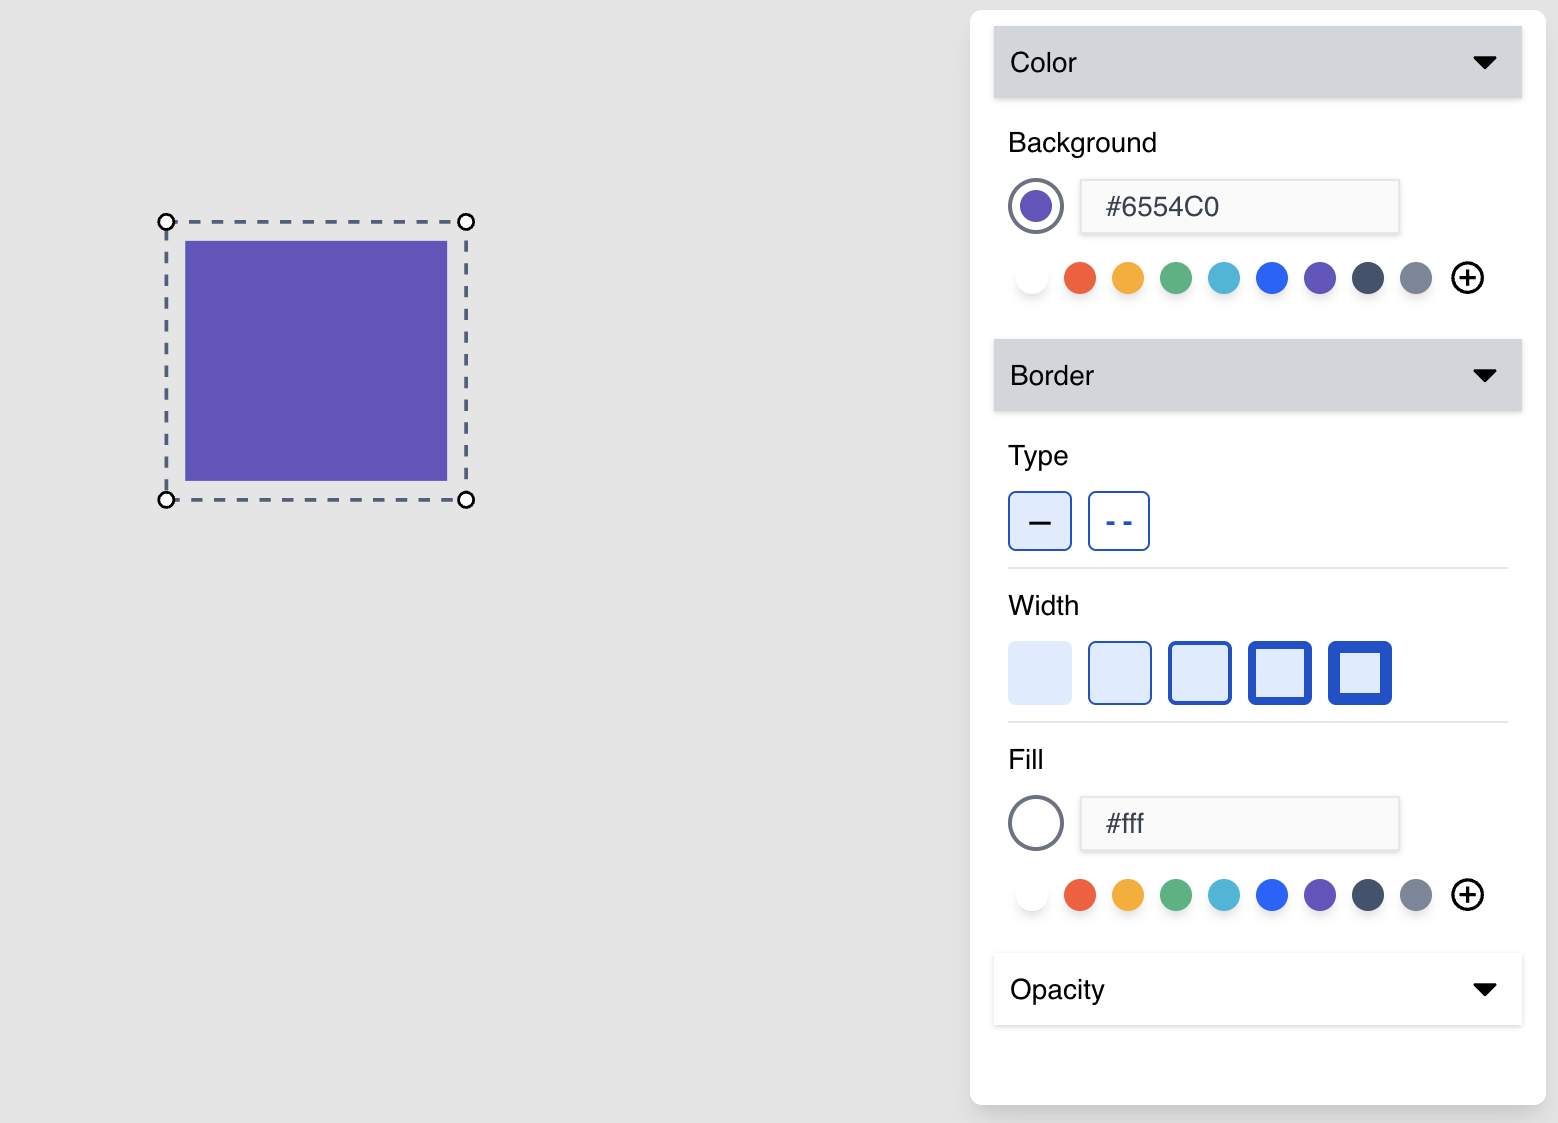Collapse the Border section
This screenshot has height=1123, width=1558.
click(1484, 376)
